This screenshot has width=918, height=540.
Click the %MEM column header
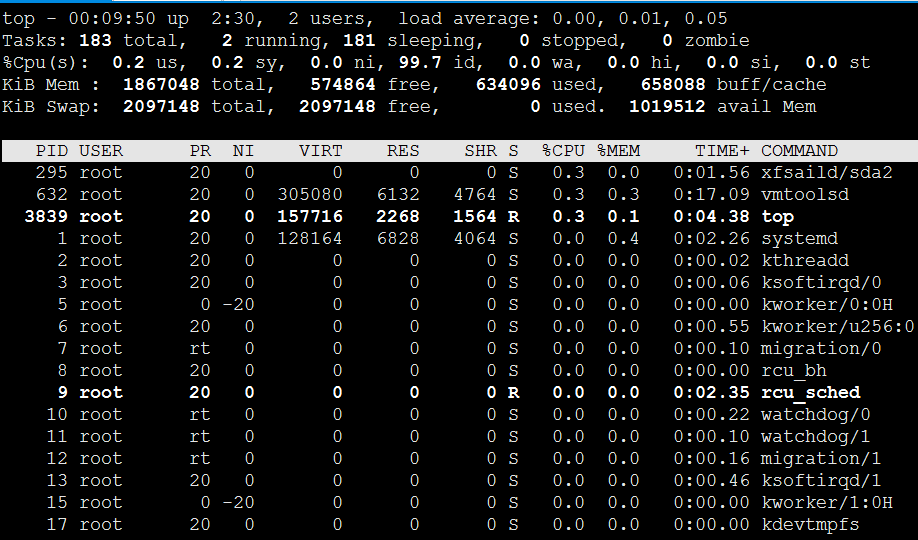coord(618,151)
